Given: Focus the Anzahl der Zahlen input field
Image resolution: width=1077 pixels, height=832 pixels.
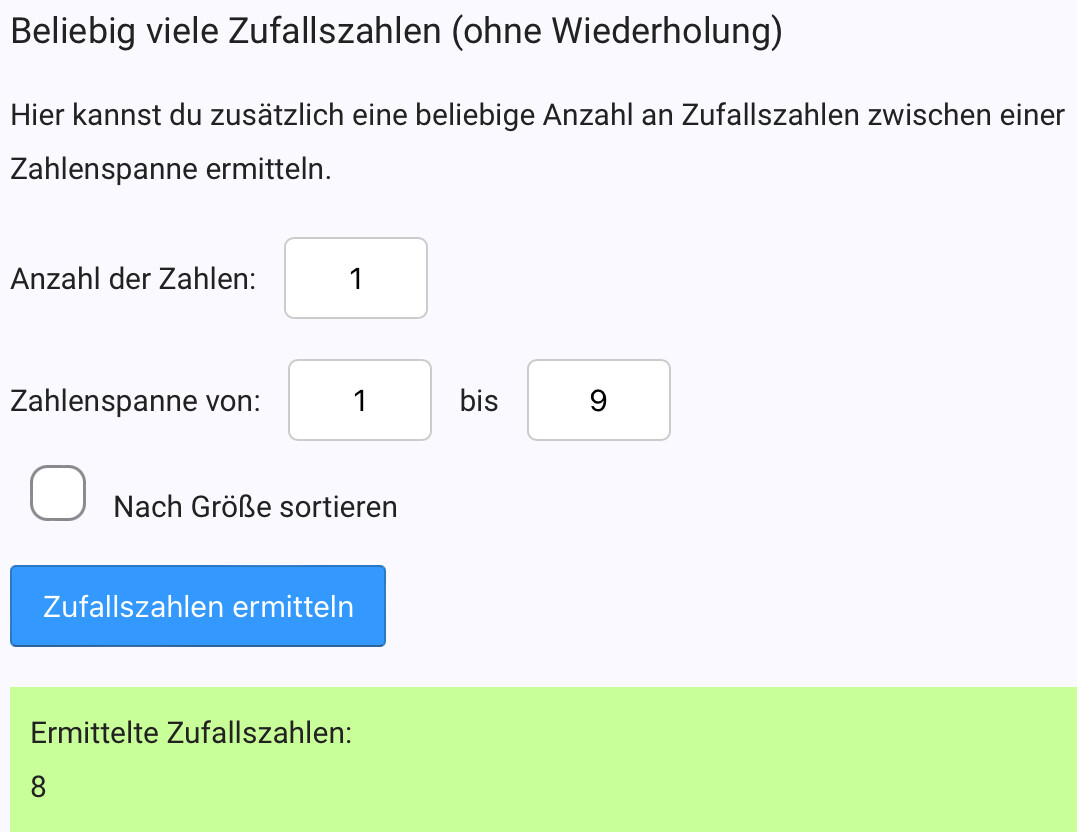Looking at the screenshot, I should [356, 278].
